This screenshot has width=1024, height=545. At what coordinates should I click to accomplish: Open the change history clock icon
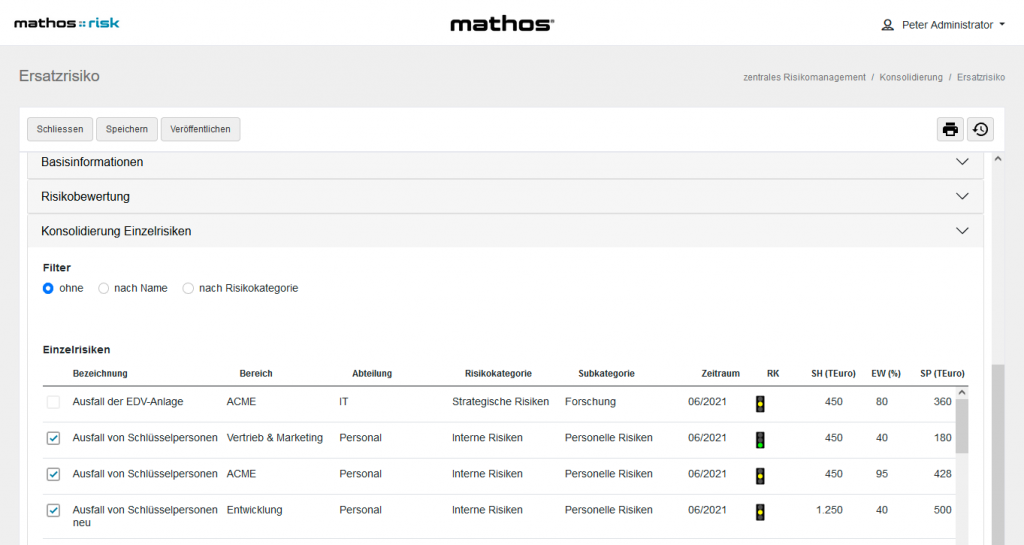click(x=980, y=129)
